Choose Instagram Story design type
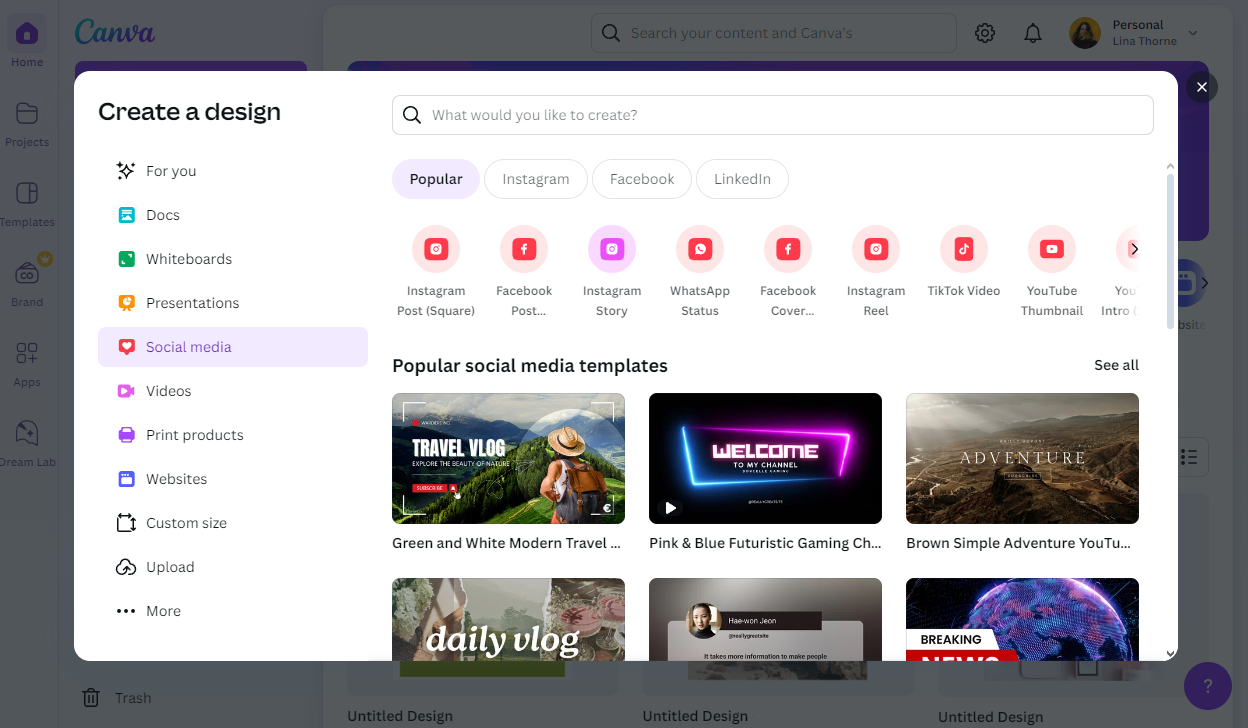Image resolution: width=1248 pixels, height=728 pixels. click(x=612, y=271)
